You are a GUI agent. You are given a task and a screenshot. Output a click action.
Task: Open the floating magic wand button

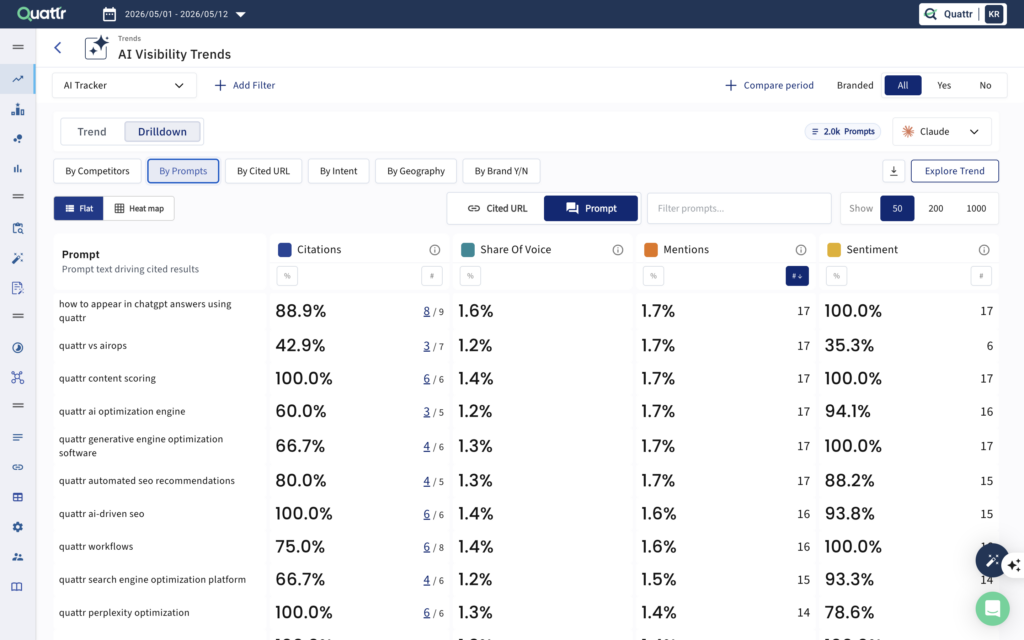[992, 560]
